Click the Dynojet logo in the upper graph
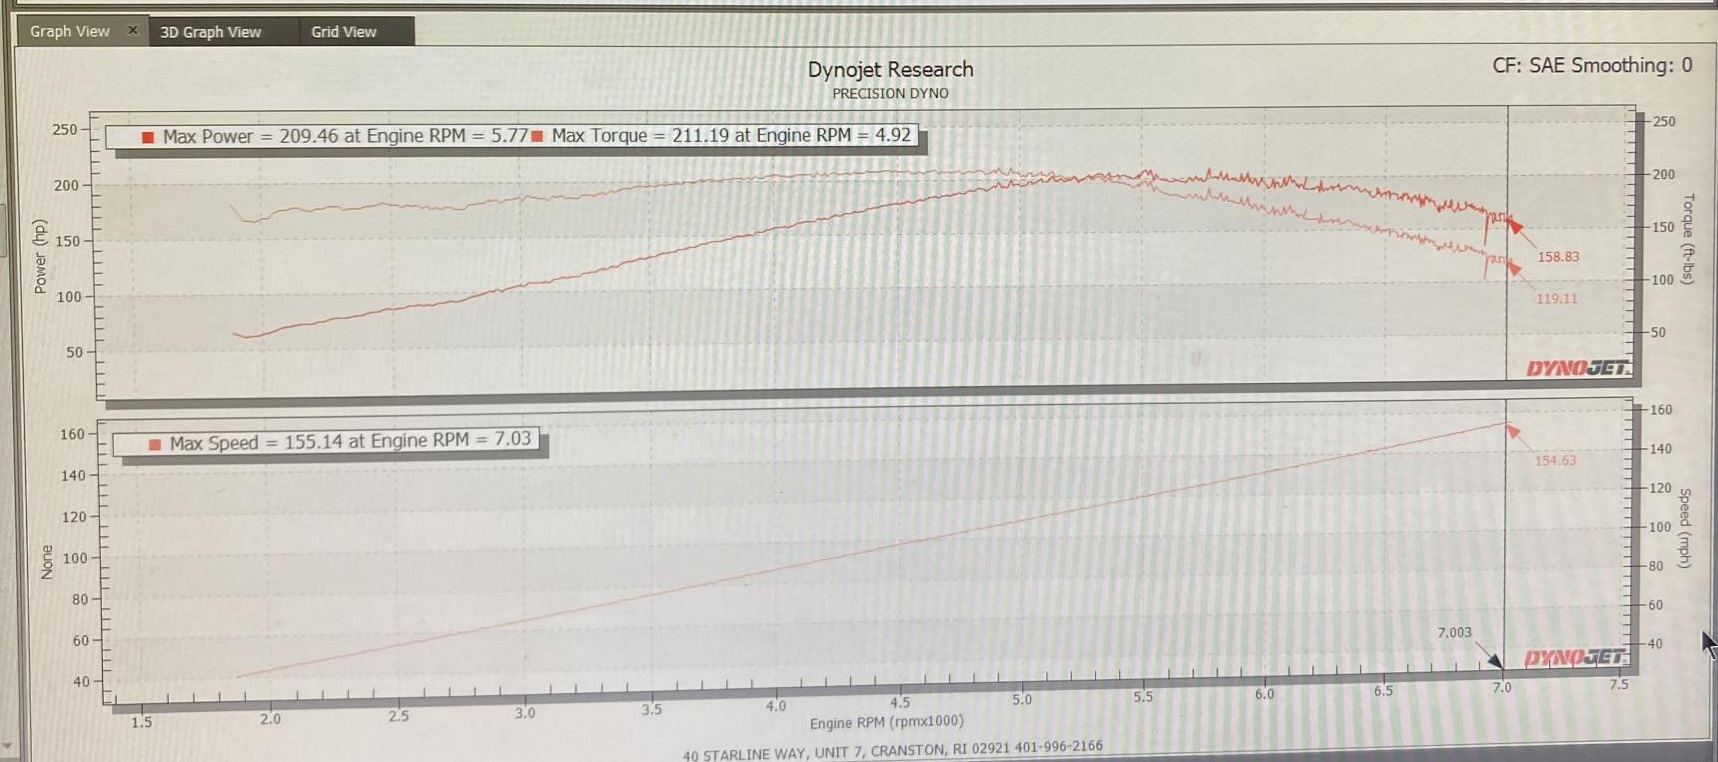The height and width of the screenshot is (762, 1718). (1577, 368)
